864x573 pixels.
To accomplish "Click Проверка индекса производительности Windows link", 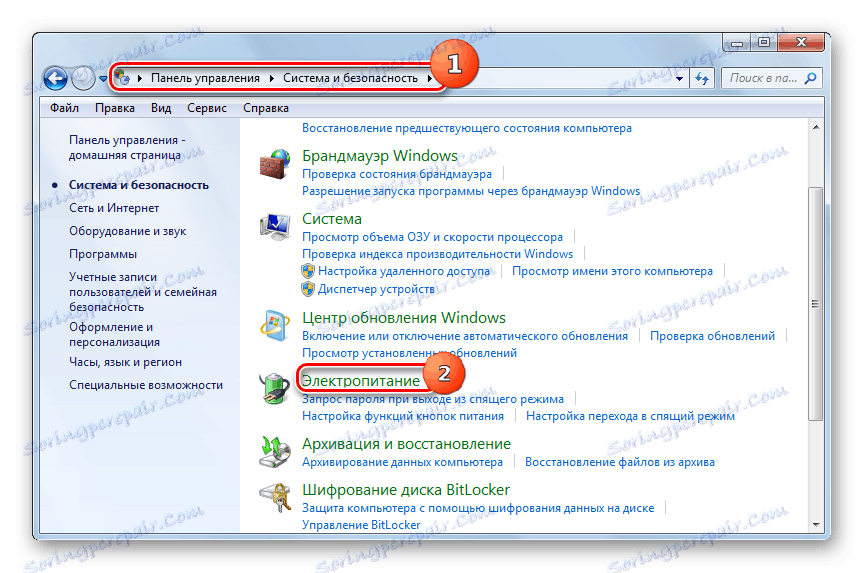I will click(x=438, y=254).
